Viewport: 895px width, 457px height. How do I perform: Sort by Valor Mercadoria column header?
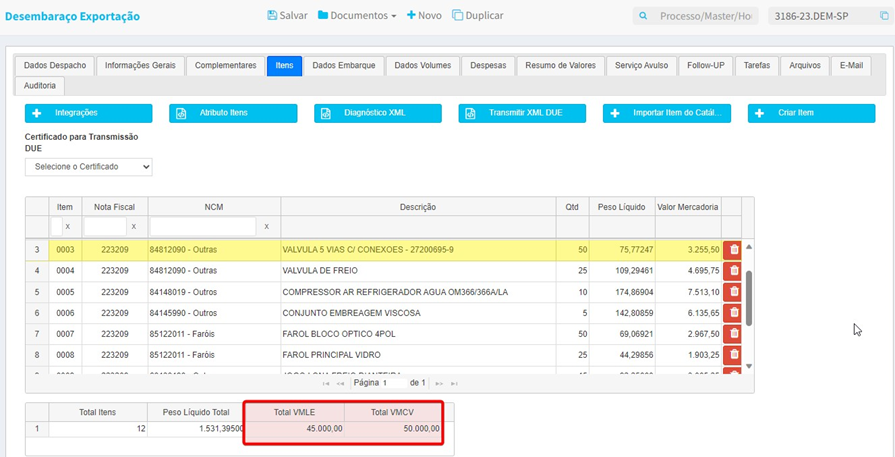[688, 207]
